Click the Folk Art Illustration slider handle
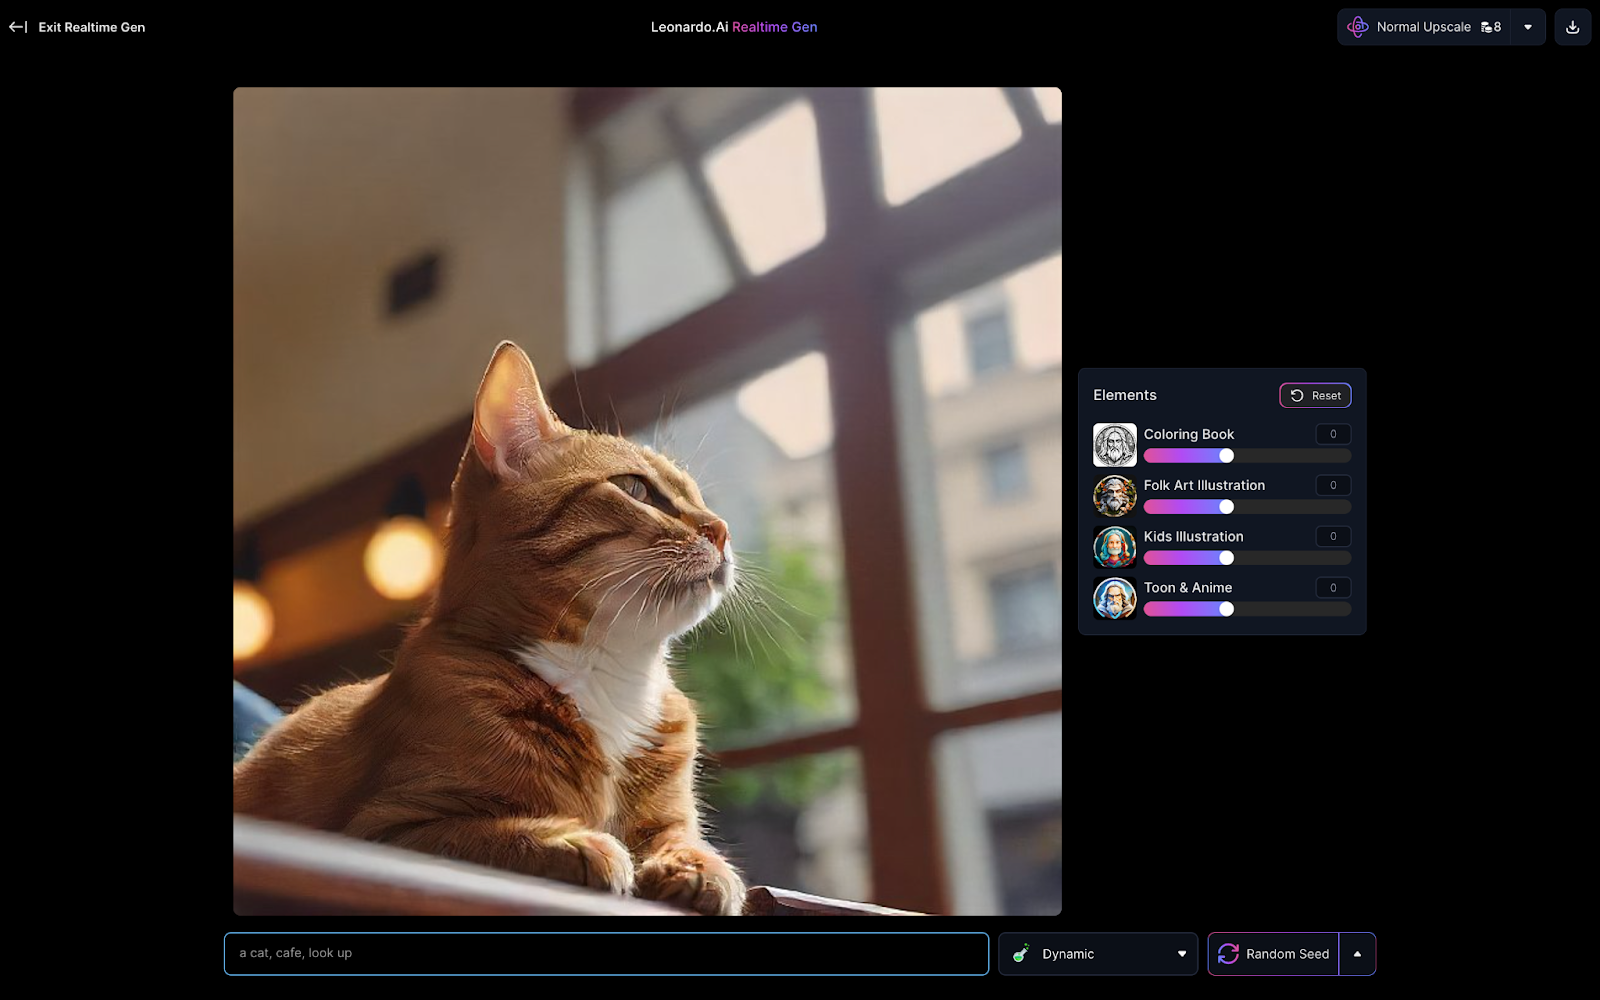The width and height of the screenshot is (1600, 1000). point(1226,507)
